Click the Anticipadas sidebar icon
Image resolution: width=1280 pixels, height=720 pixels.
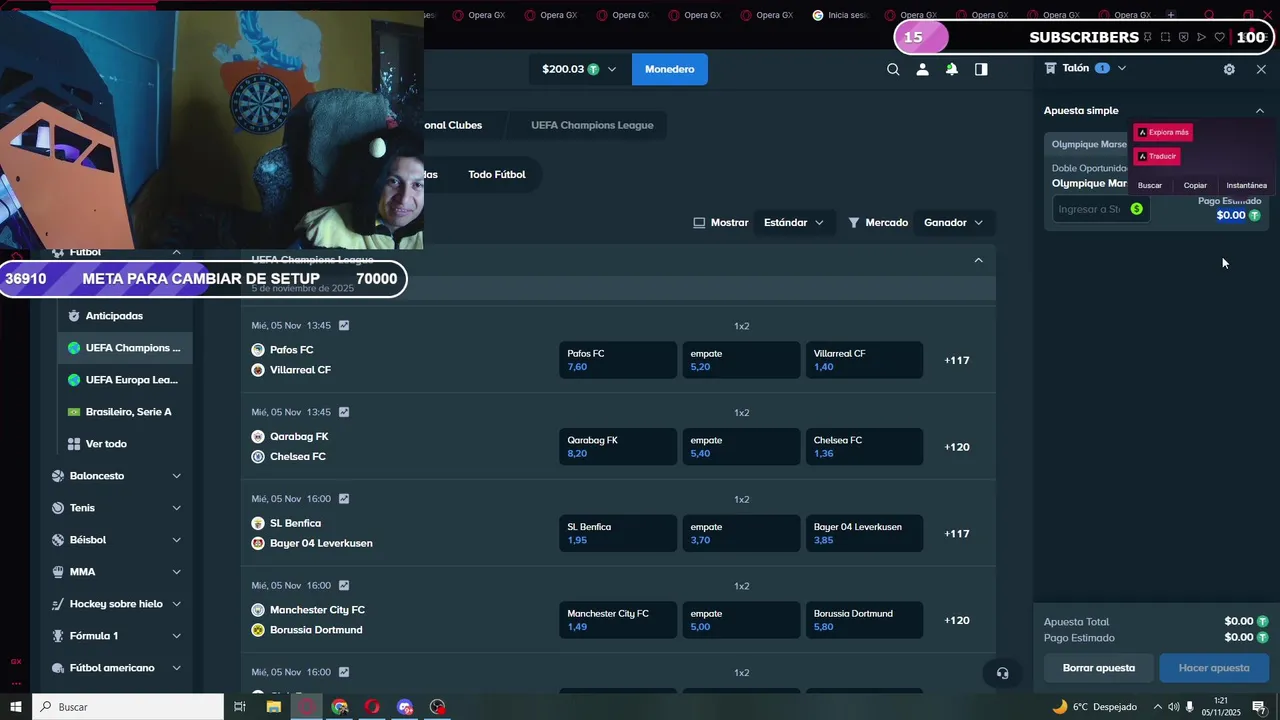click(74, 316)
